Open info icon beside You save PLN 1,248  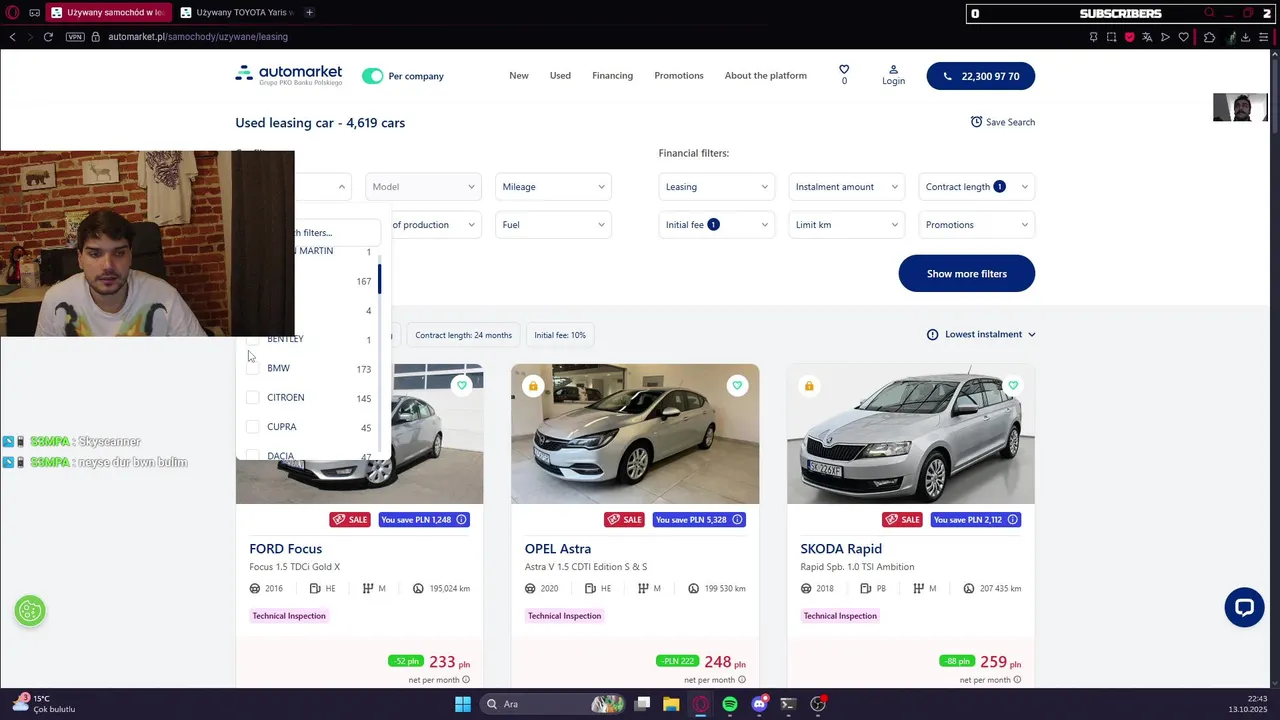click(x=461, y=520)
